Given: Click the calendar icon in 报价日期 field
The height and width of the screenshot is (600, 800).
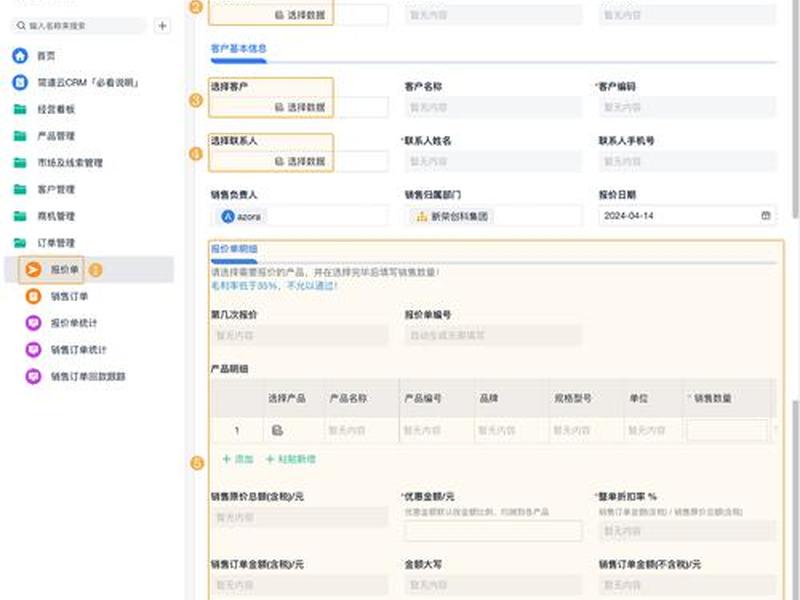Looking at the screenshot, I should (x=765, y=216).
